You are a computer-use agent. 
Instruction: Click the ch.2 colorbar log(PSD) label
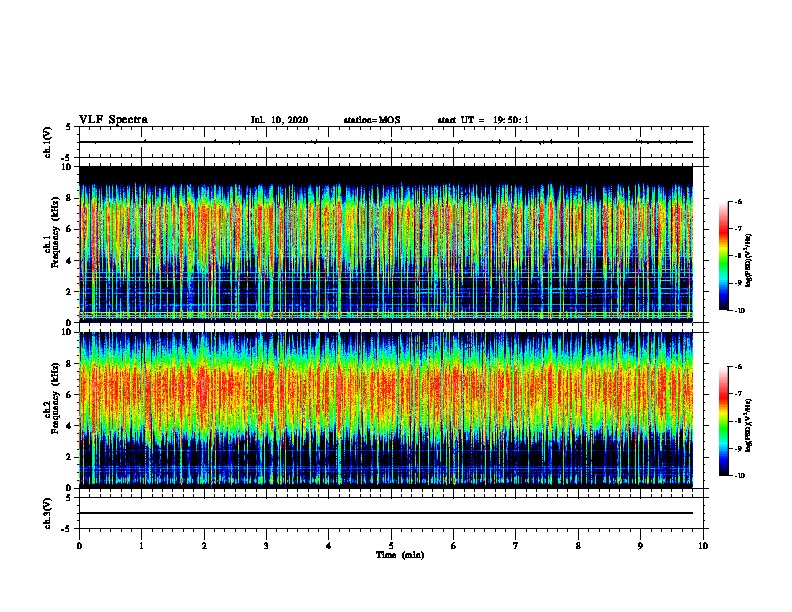pyautogui.click(x=749, y=425)
